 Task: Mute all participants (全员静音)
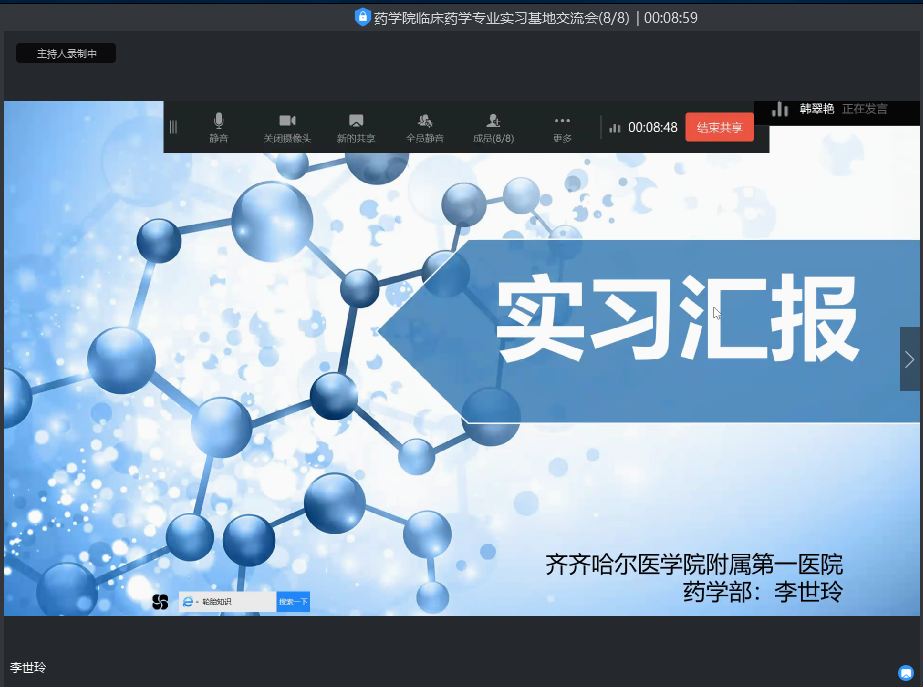425,127
